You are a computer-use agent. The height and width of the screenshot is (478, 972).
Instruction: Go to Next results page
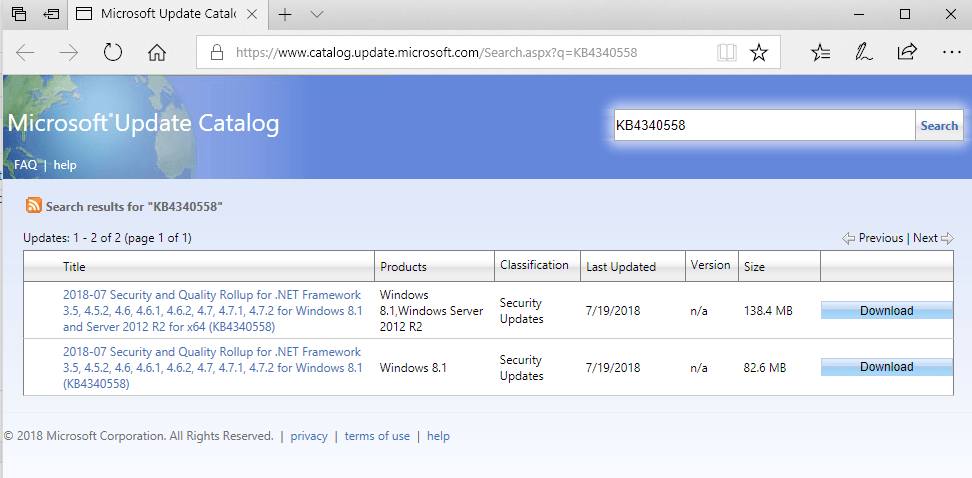(932, 238)
